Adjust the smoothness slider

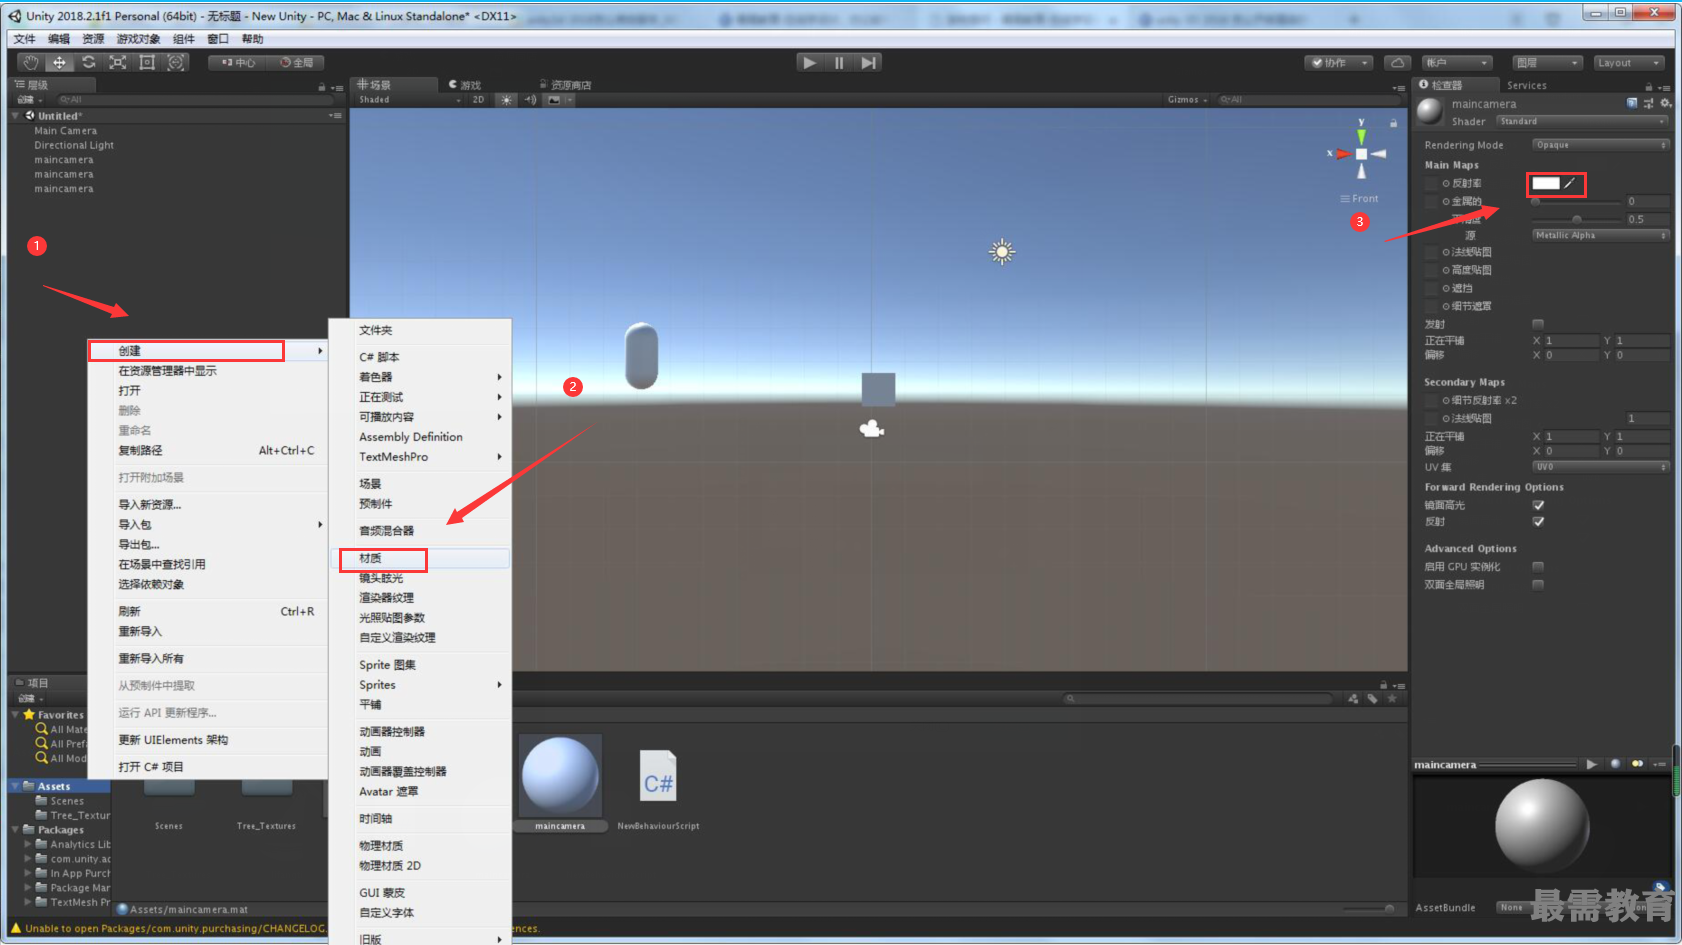click(x=1576, y=219)
